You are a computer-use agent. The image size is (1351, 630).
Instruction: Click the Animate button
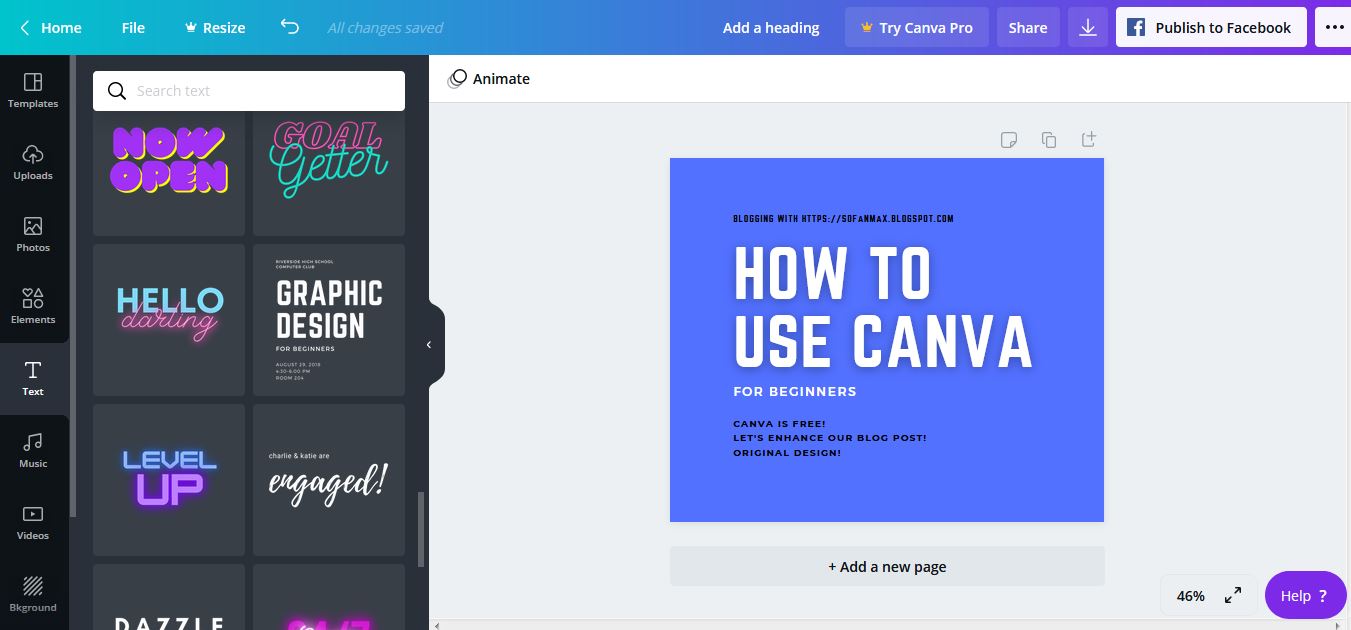pos(489,78)
